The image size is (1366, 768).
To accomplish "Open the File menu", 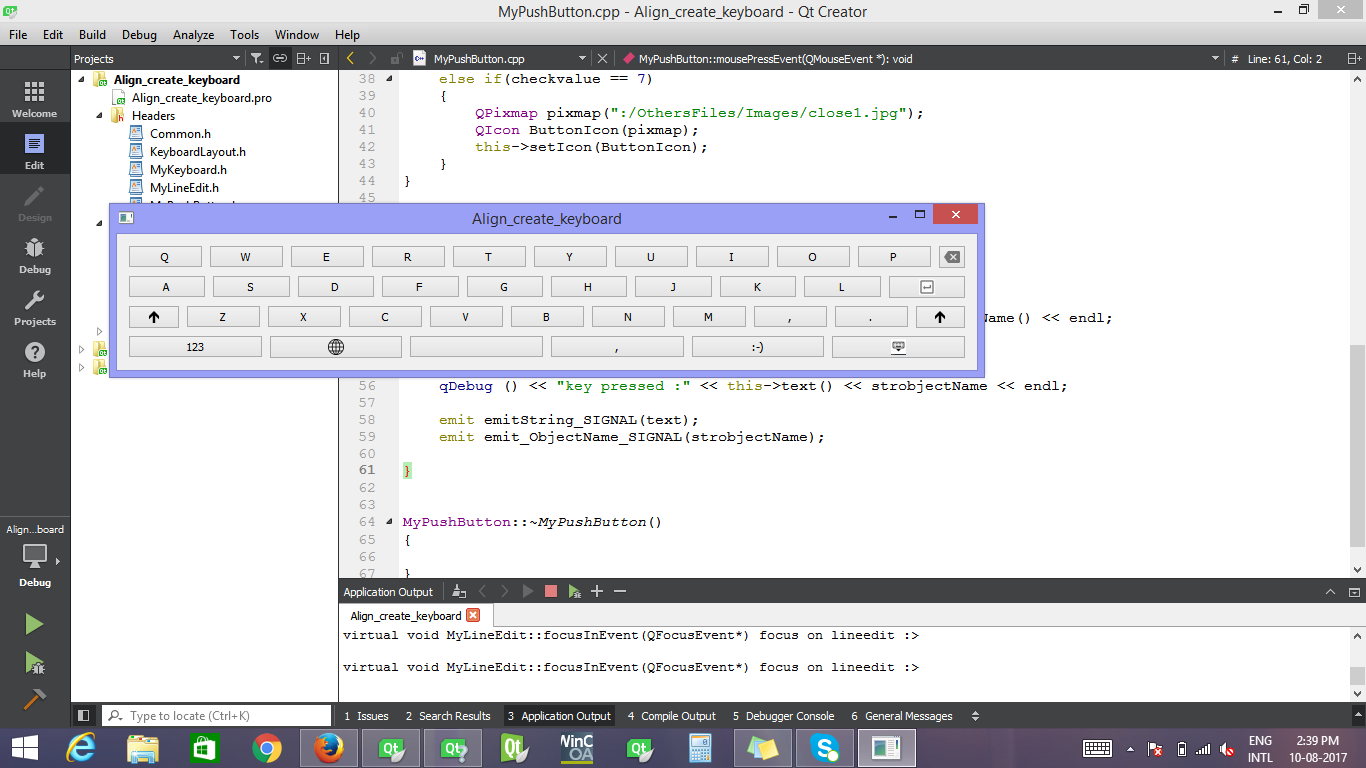I will [18, 34].
